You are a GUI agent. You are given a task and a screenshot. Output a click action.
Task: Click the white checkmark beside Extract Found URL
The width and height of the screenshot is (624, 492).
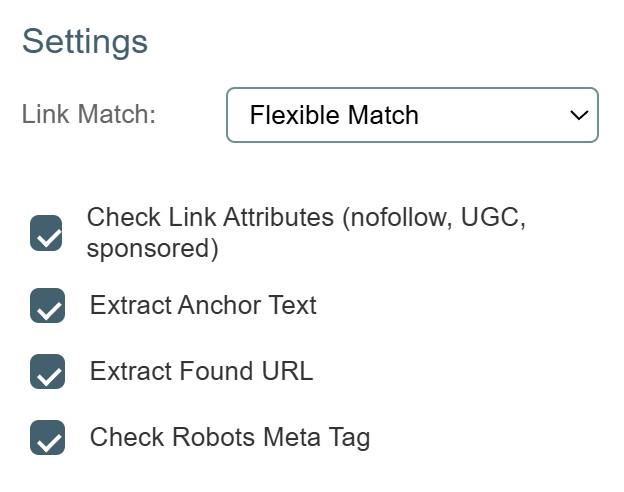tap(48, 375)
